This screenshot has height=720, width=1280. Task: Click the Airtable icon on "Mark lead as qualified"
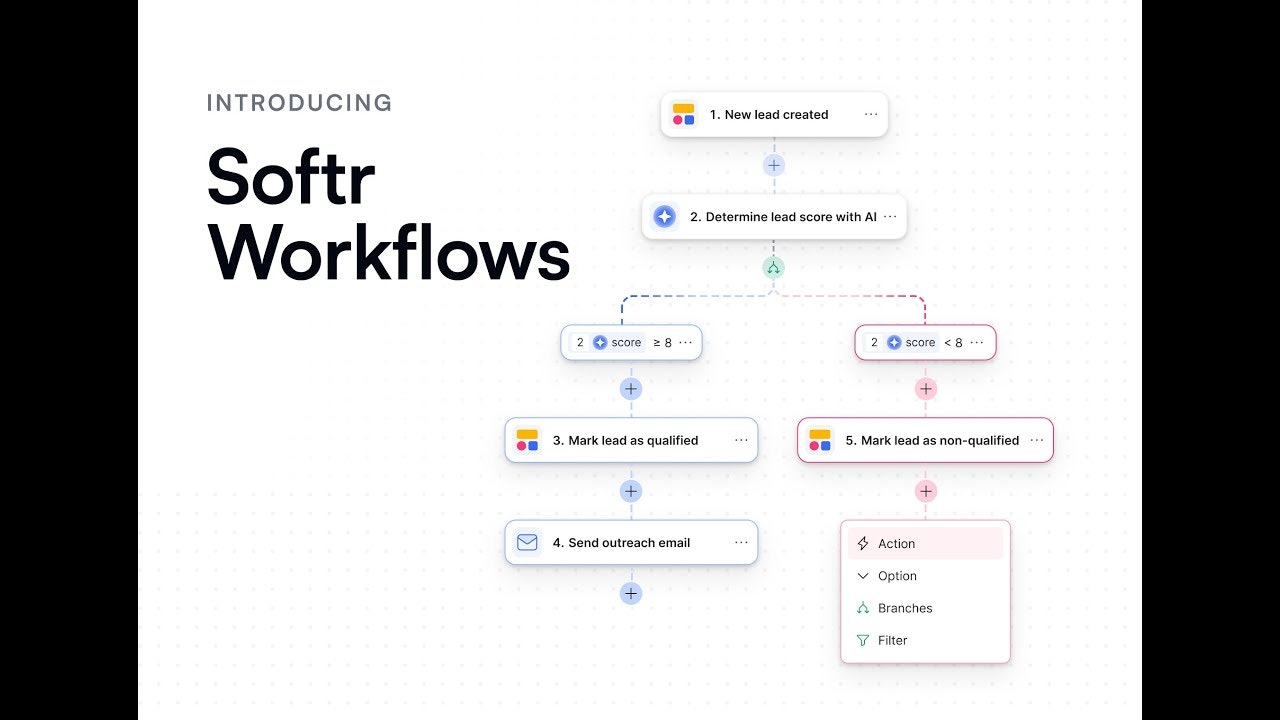coord(527,440)
